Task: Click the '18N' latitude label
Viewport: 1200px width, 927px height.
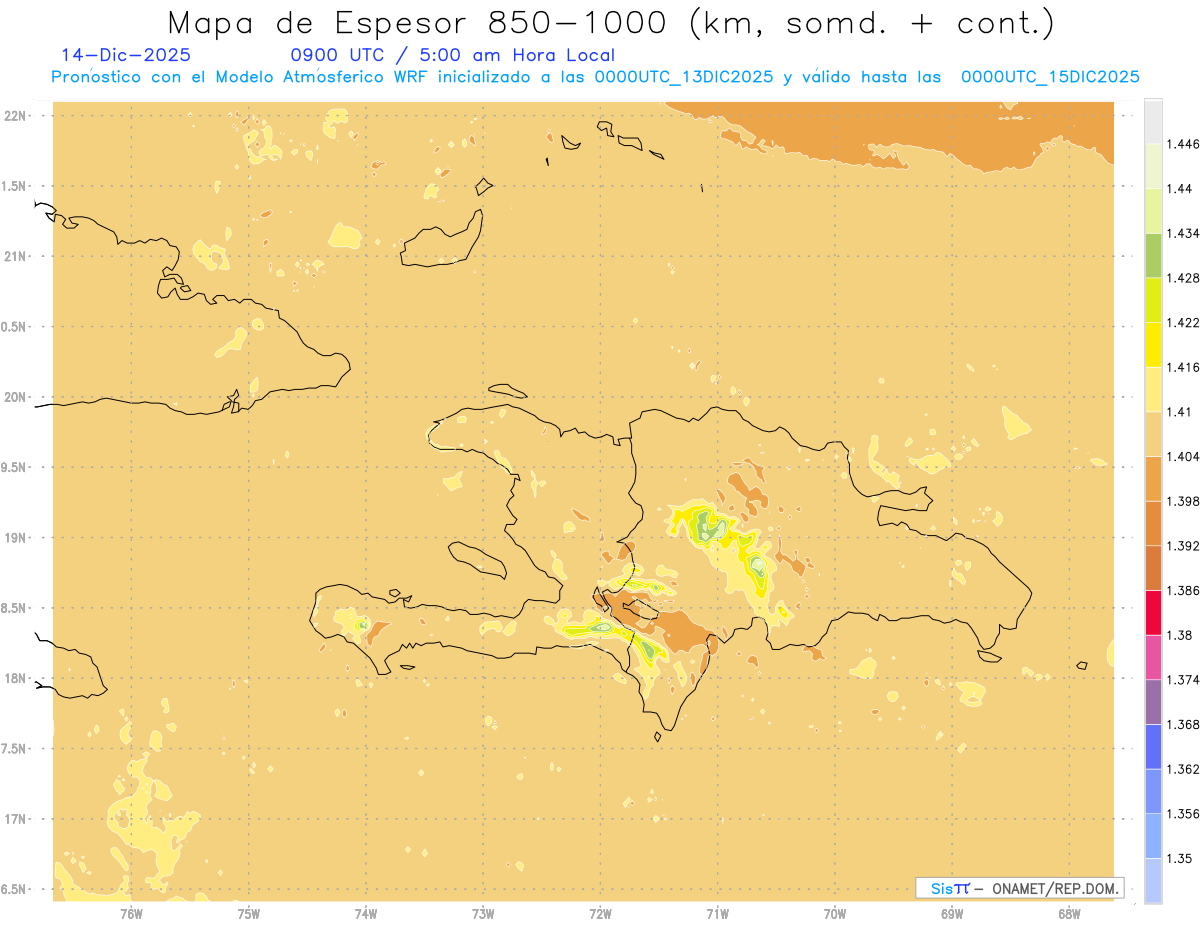Action: 16,678
